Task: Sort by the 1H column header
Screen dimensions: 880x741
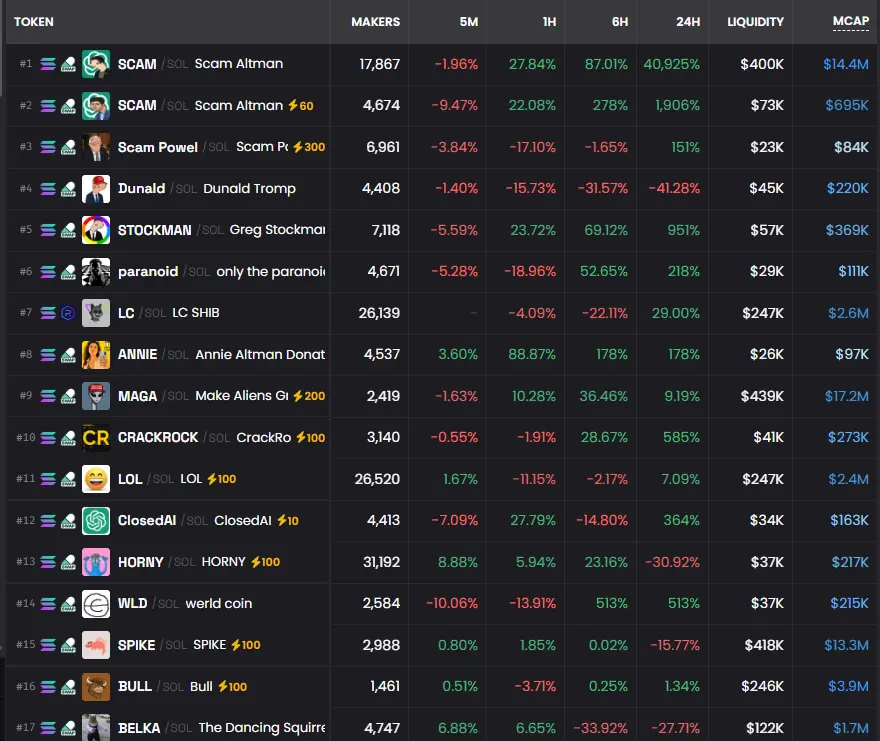Action: tap(549, 22)
